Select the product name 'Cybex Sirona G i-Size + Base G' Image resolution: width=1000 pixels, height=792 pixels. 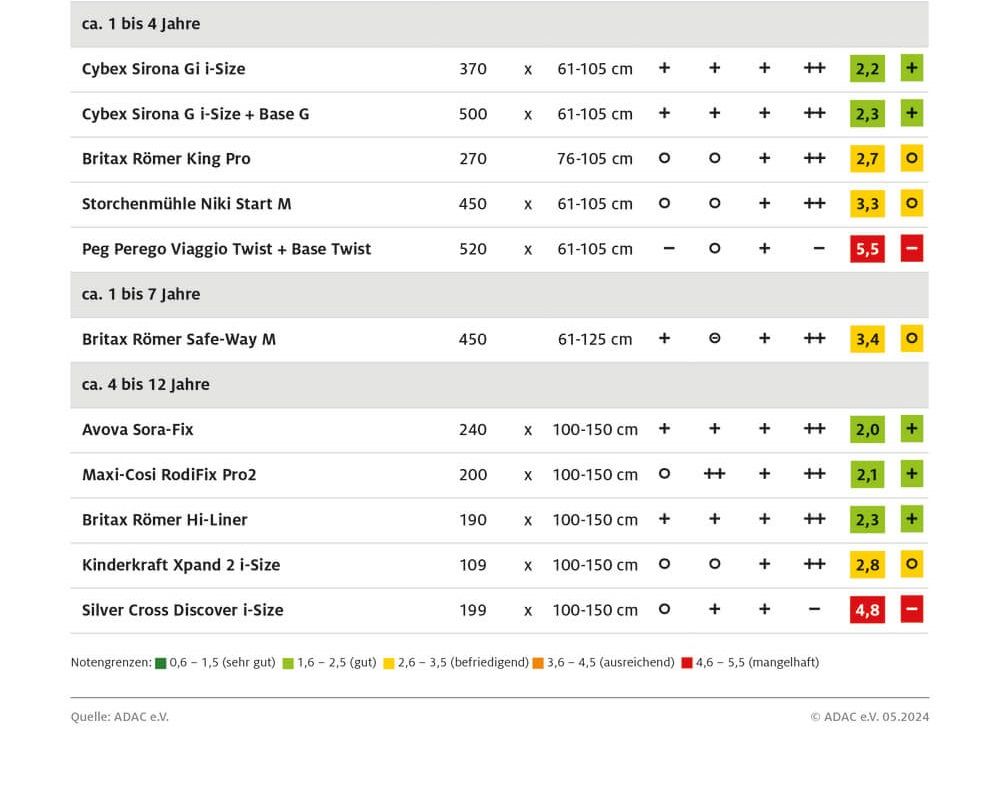coord(196,114)
